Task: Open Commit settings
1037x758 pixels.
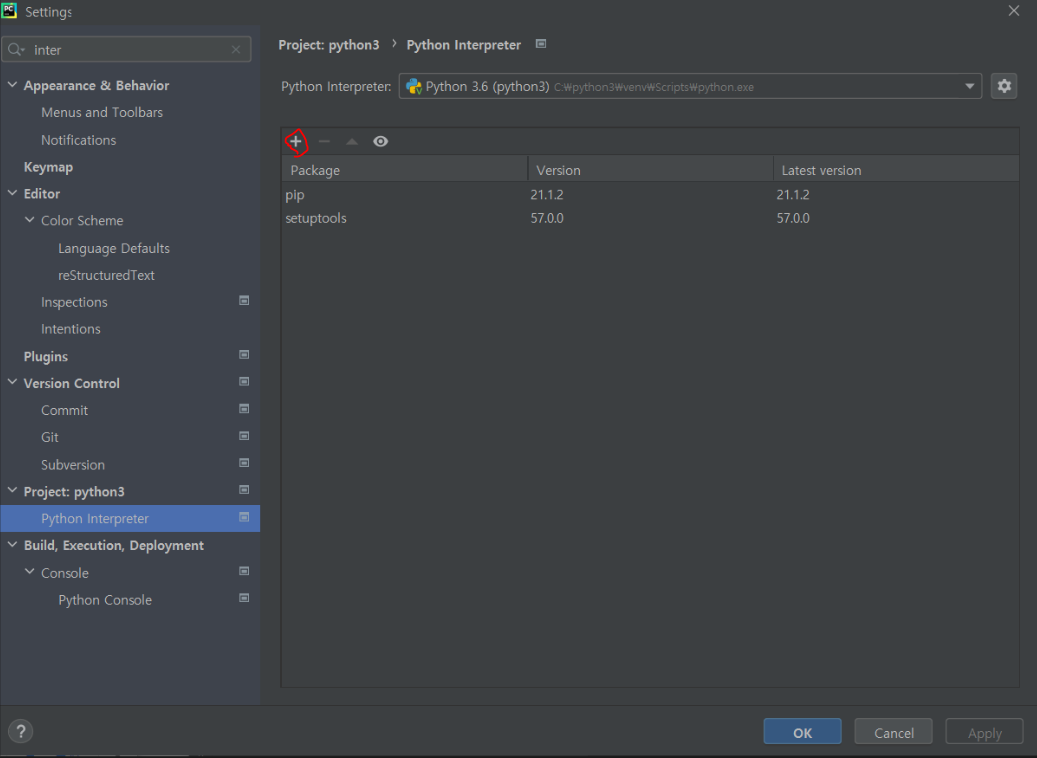Action: 64,410
